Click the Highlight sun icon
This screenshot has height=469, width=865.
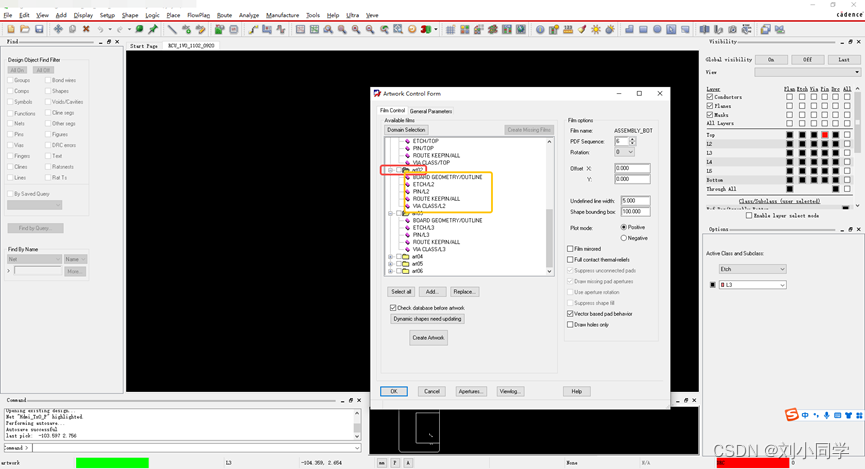pos(596,29)
